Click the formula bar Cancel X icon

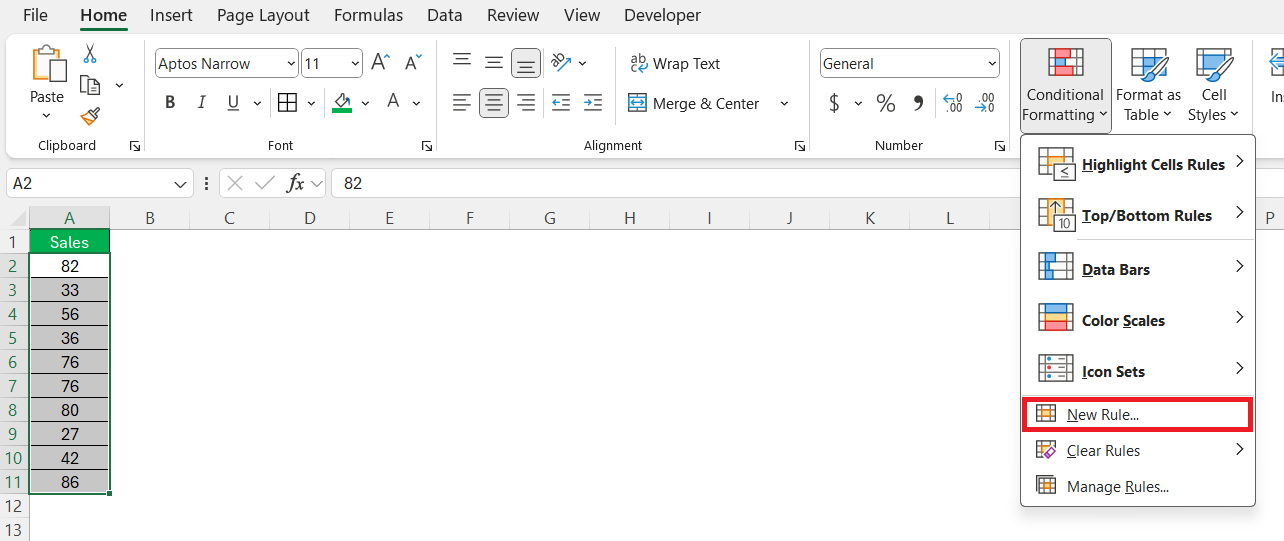(x=235, y=183)
